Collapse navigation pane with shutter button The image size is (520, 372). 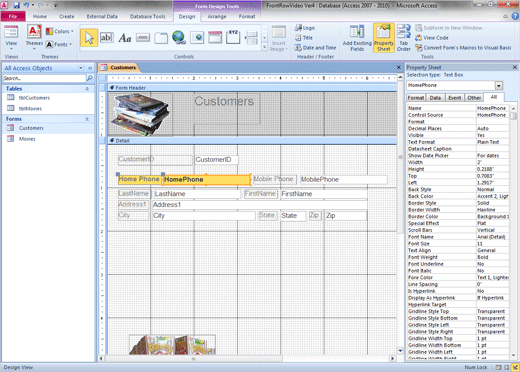pyautogui.click(x=90, y=68)
